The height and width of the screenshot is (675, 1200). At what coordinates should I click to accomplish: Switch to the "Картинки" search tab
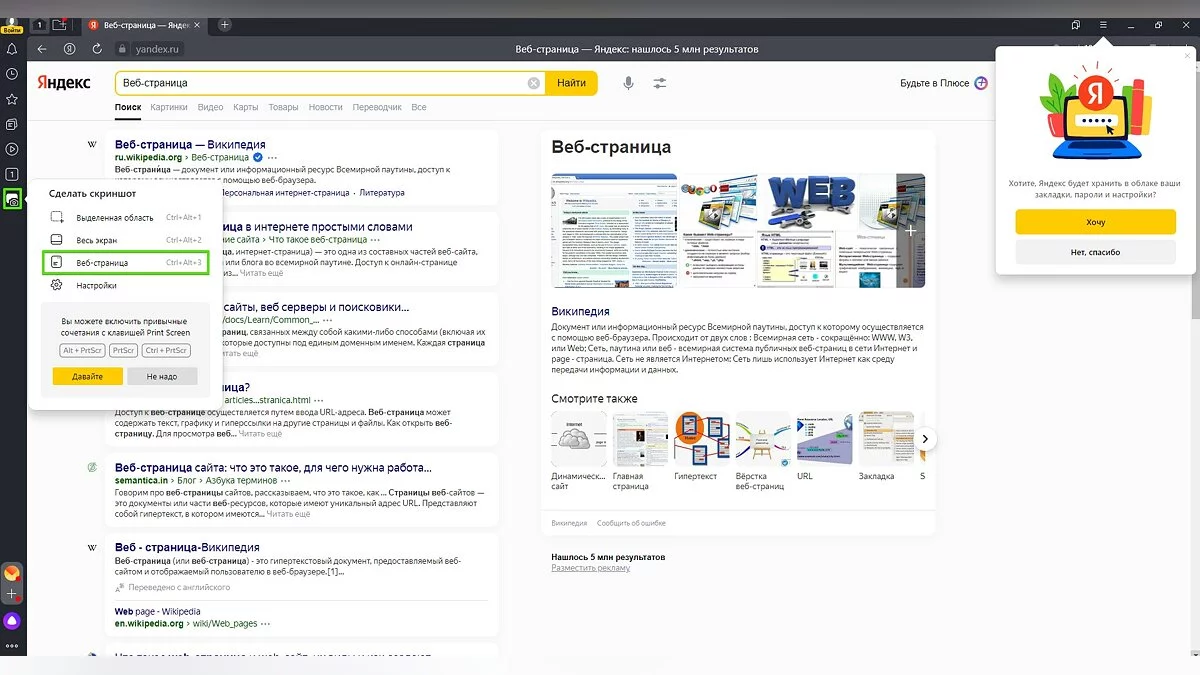coord(169,107)
